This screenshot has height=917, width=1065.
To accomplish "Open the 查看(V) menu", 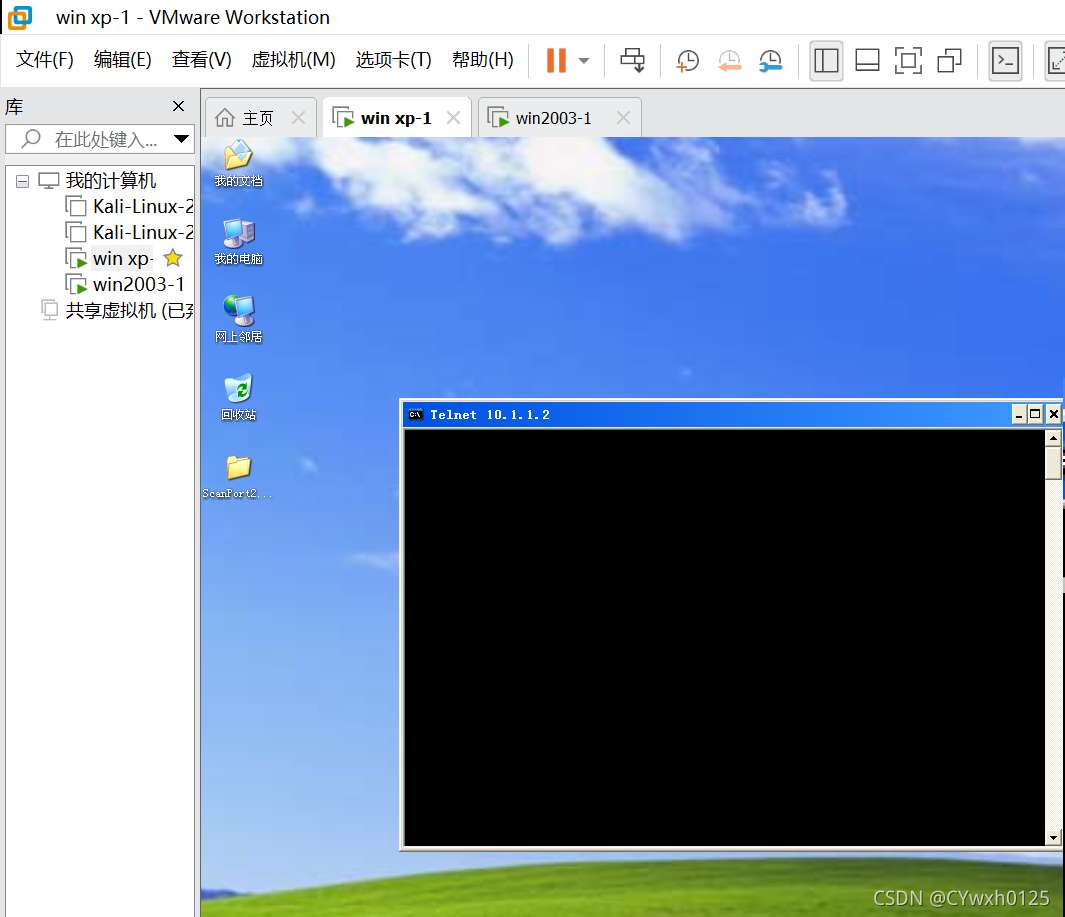I will 202,60.
